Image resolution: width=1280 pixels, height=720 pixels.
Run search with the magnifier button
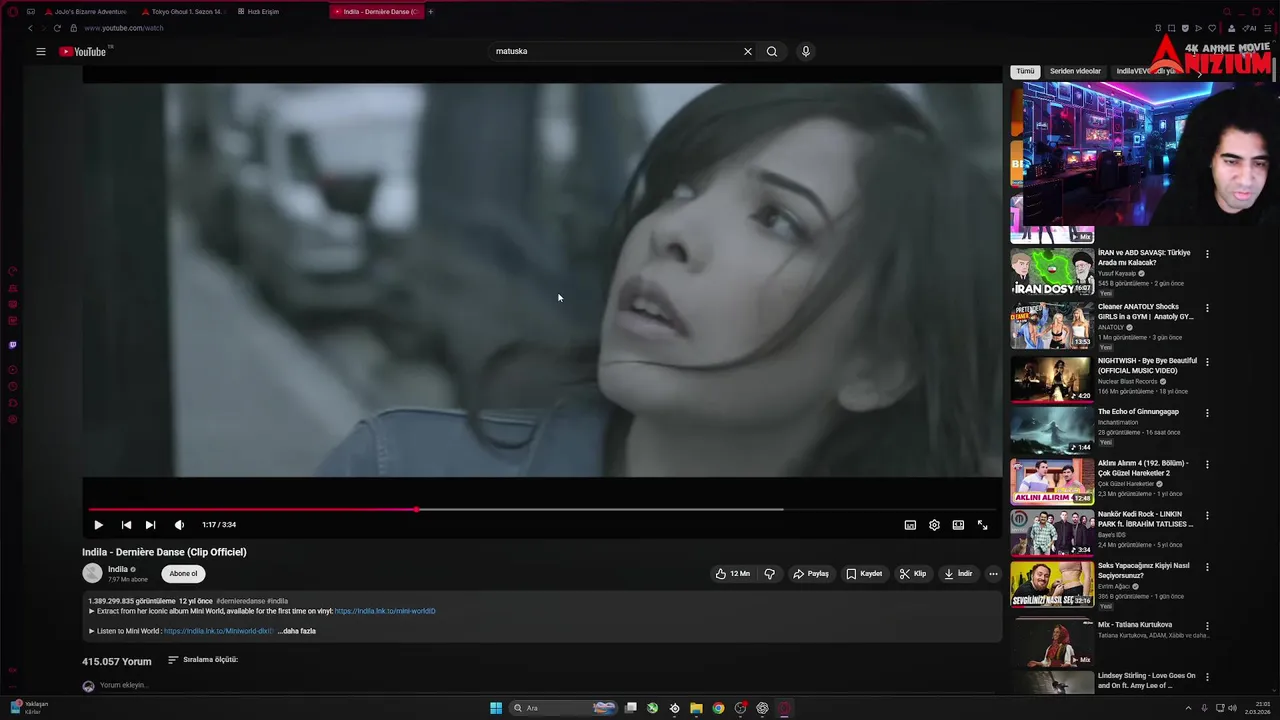tap(772, 51)
